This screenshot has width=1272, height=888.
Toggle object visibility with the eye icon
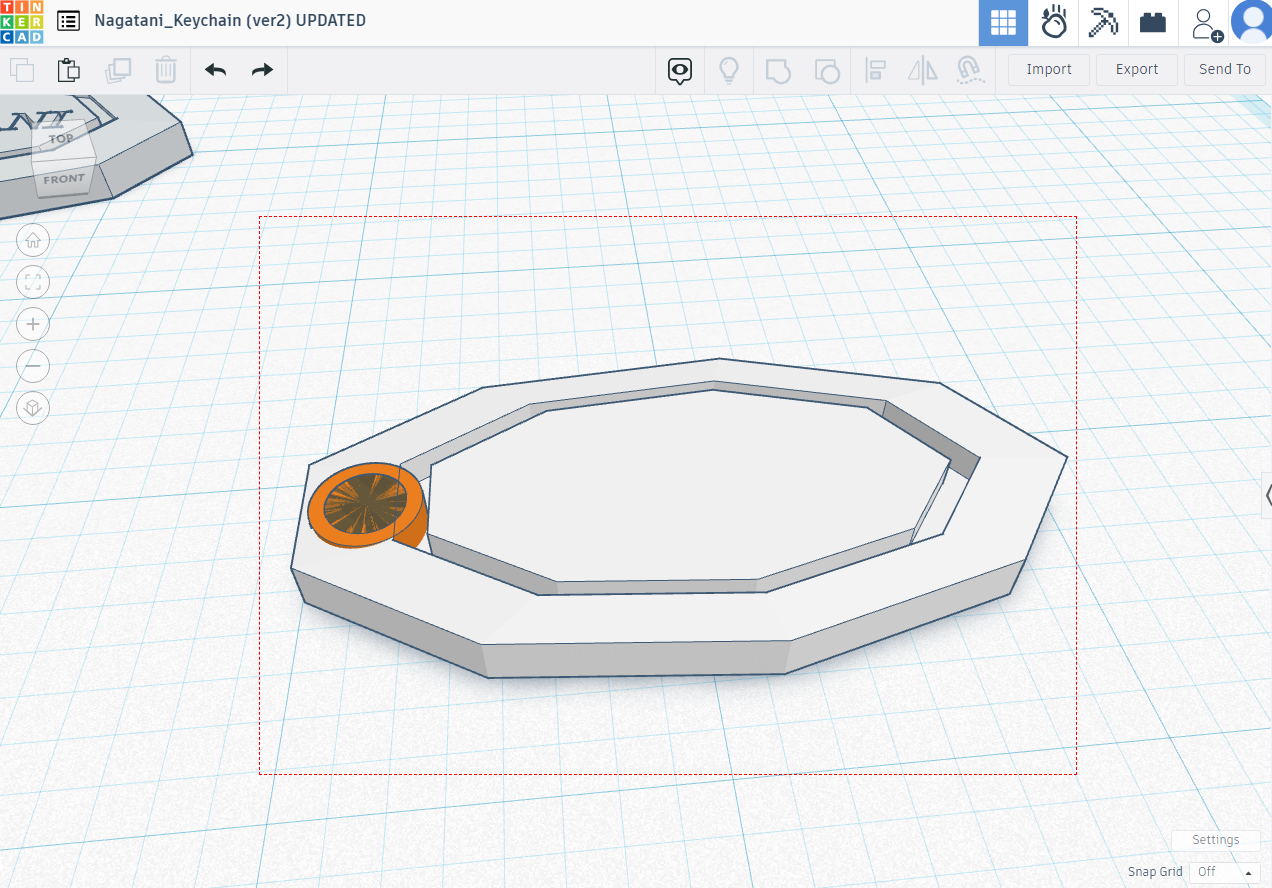679,70
